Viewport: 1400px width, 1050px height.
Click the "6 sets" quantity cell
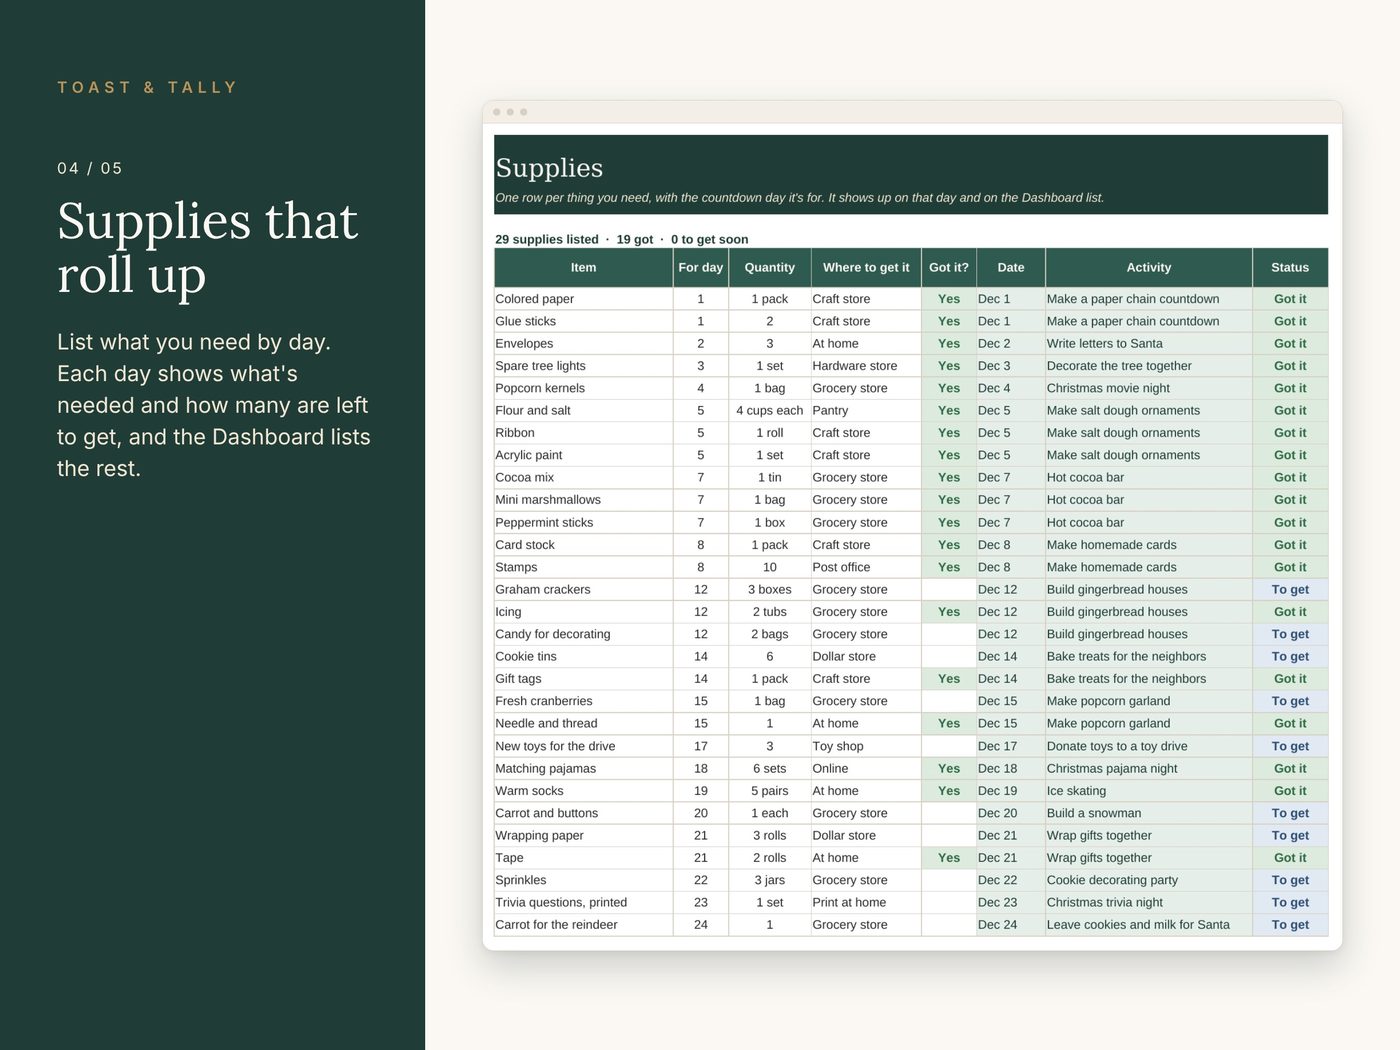click(x=769, y=769)
